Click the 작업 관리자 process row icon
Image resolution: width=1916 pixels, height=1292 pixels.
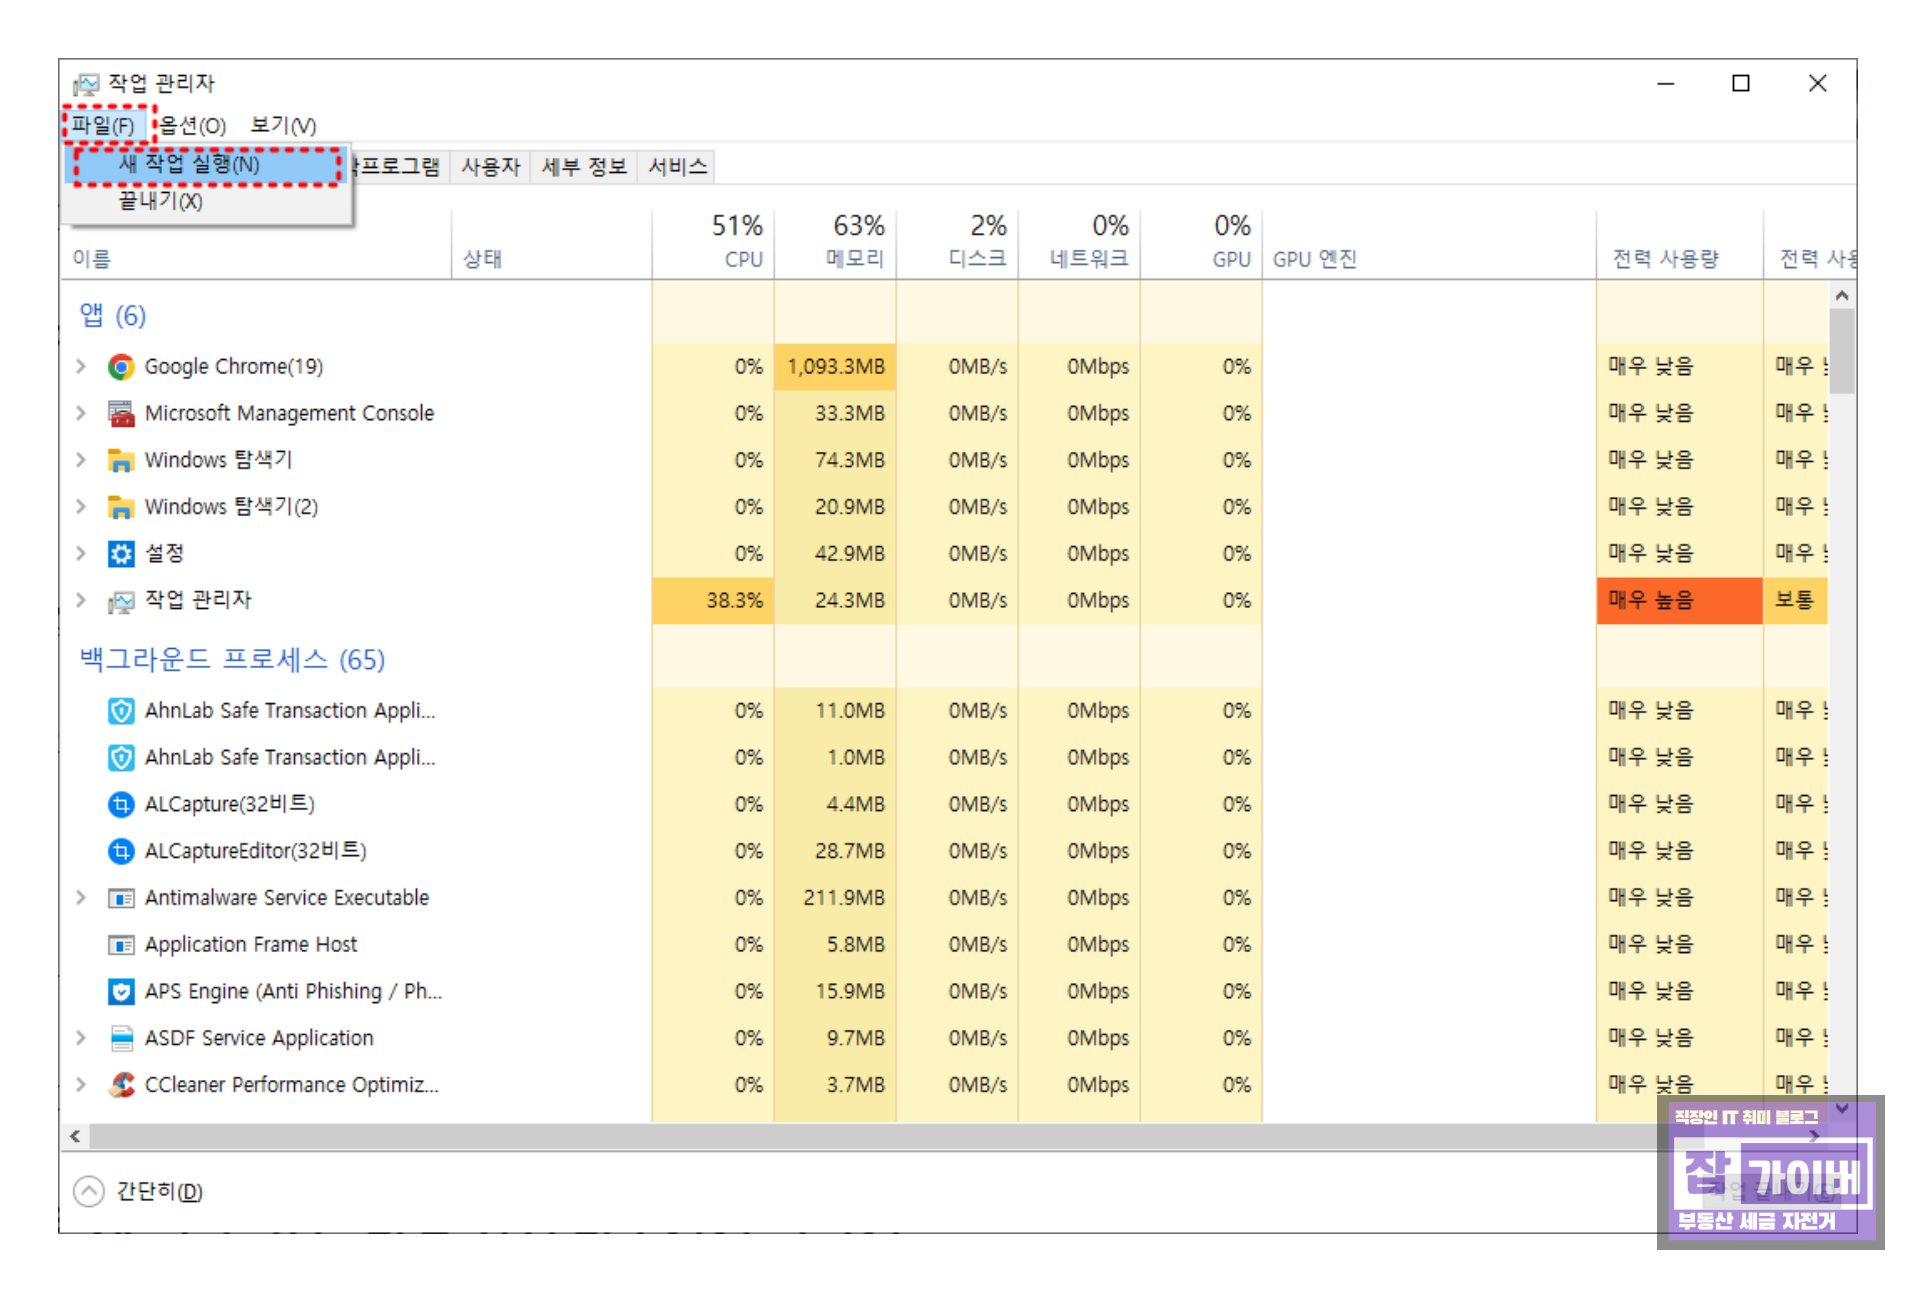tap(121, 601)
